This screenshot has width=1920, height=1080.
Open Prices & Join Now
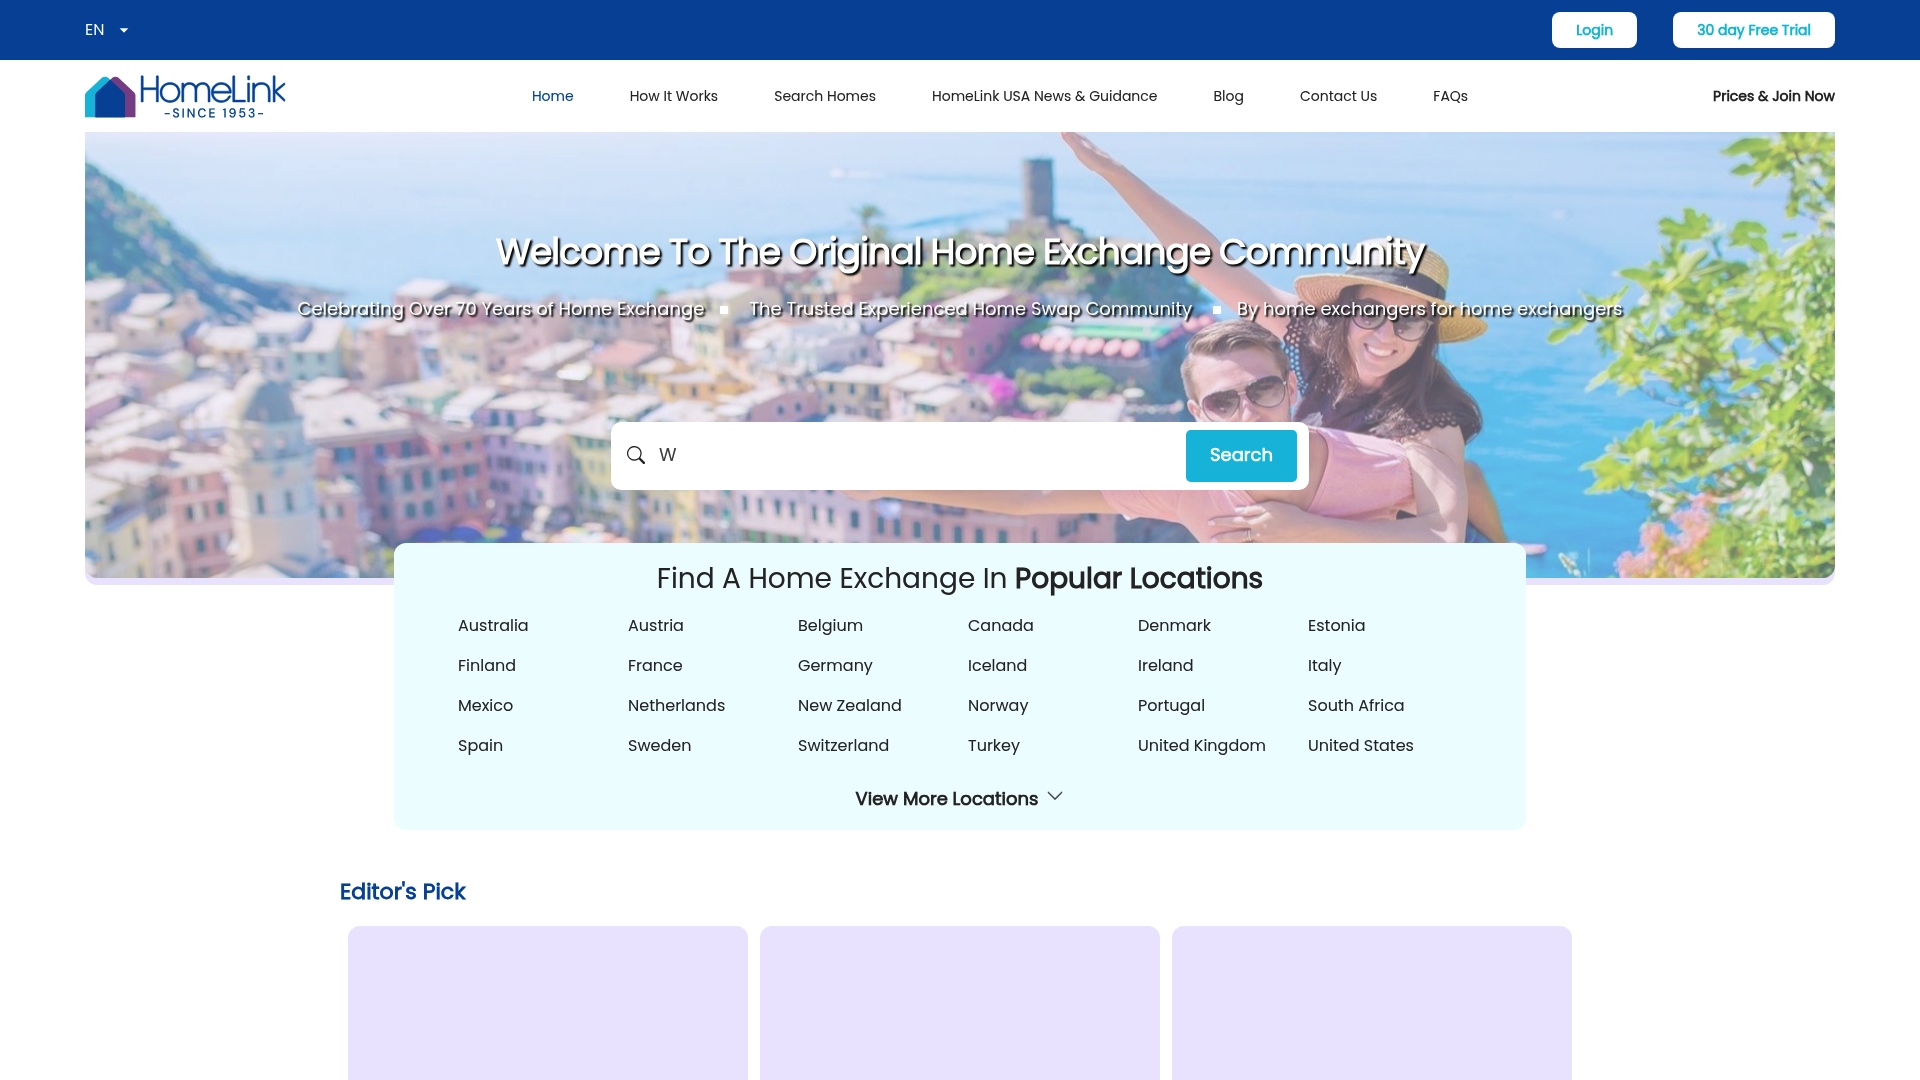[x=1773, y=95]
